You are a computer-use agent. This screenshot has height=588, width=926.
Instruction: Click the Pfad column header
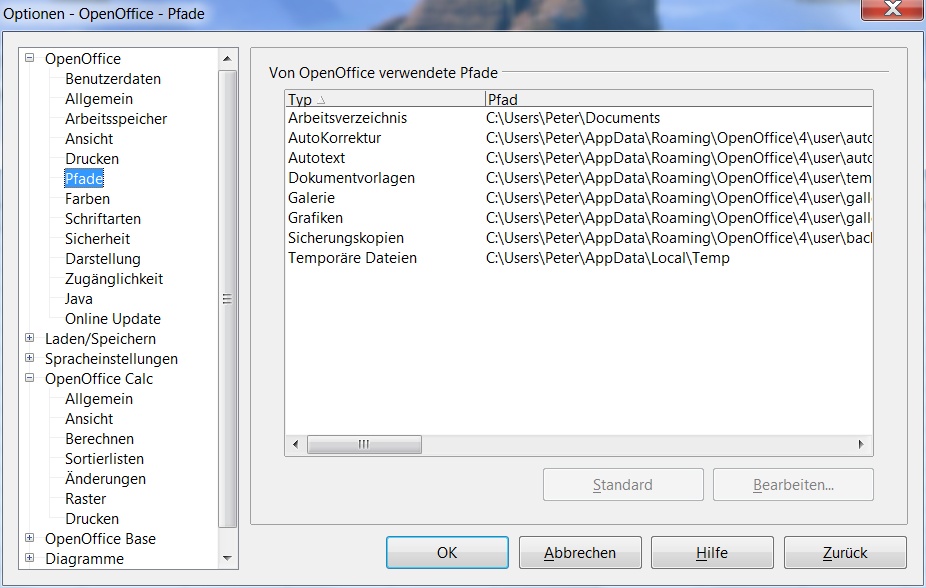(x=678, y=99)
